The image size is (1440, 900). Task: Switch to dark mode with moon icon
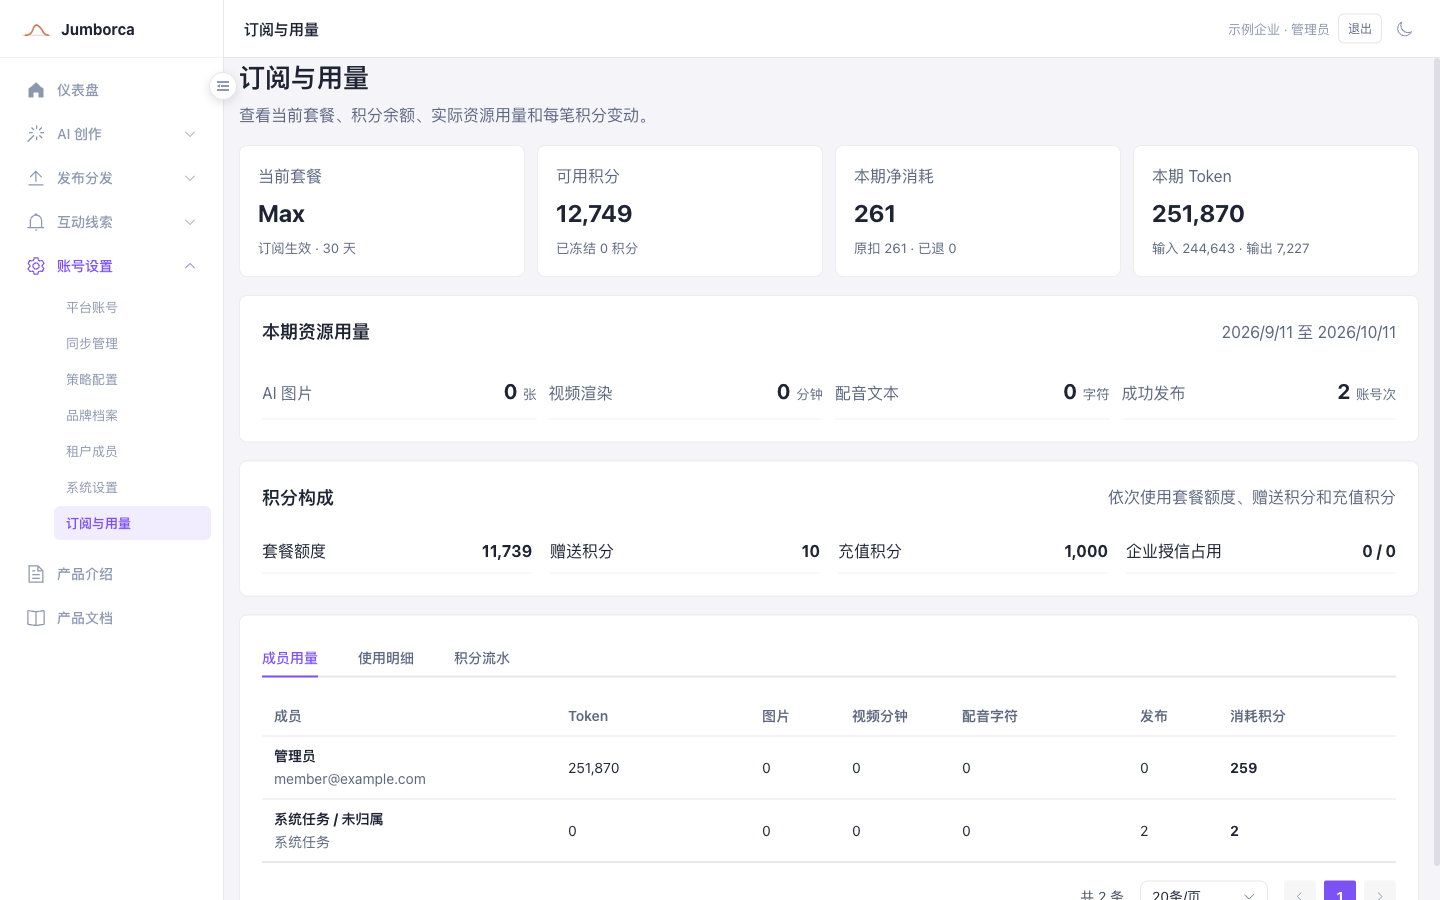coord(1404,29)
